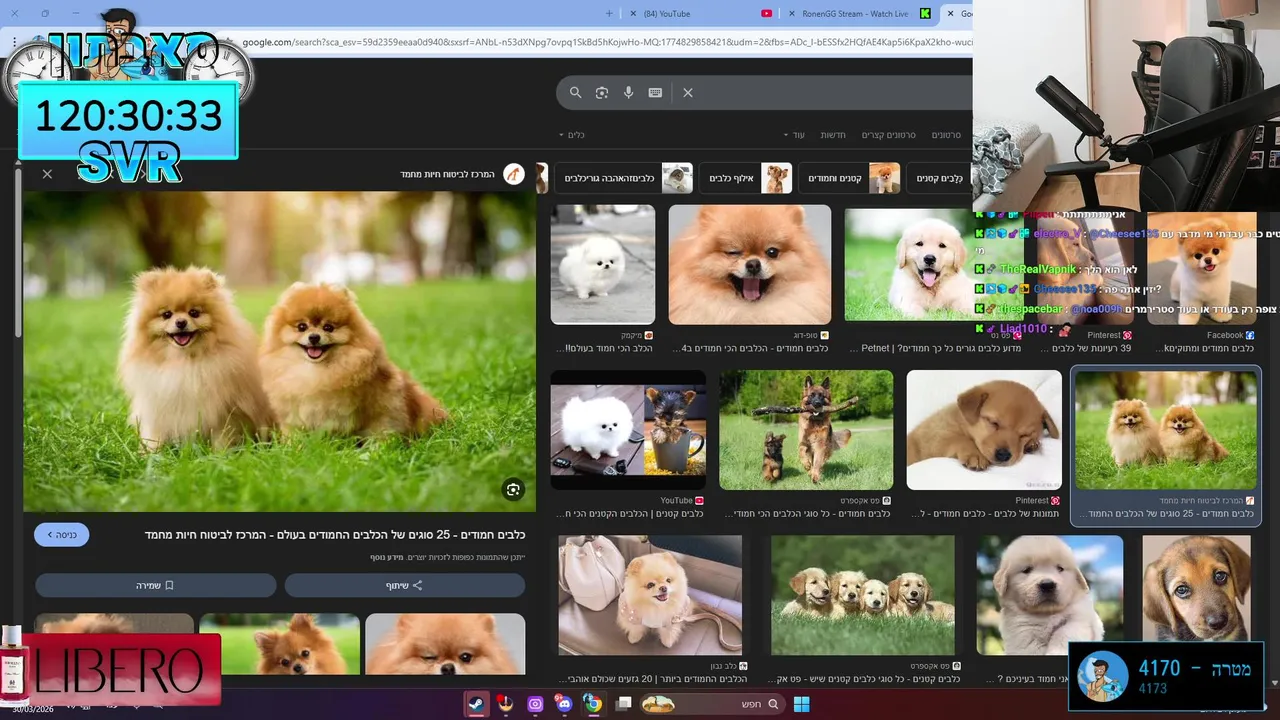Open the YouTube white dog and Yorkie thumbnail
1280x720 pixels.
click(628, 430)
